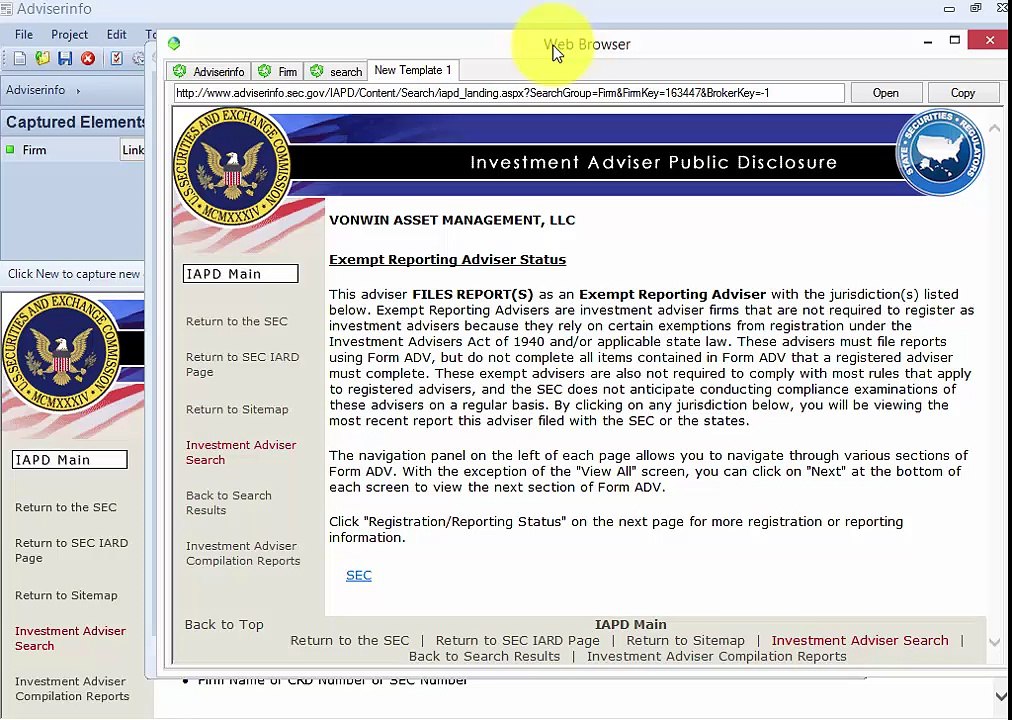Switch to the search browser tab

pos(336,71)
